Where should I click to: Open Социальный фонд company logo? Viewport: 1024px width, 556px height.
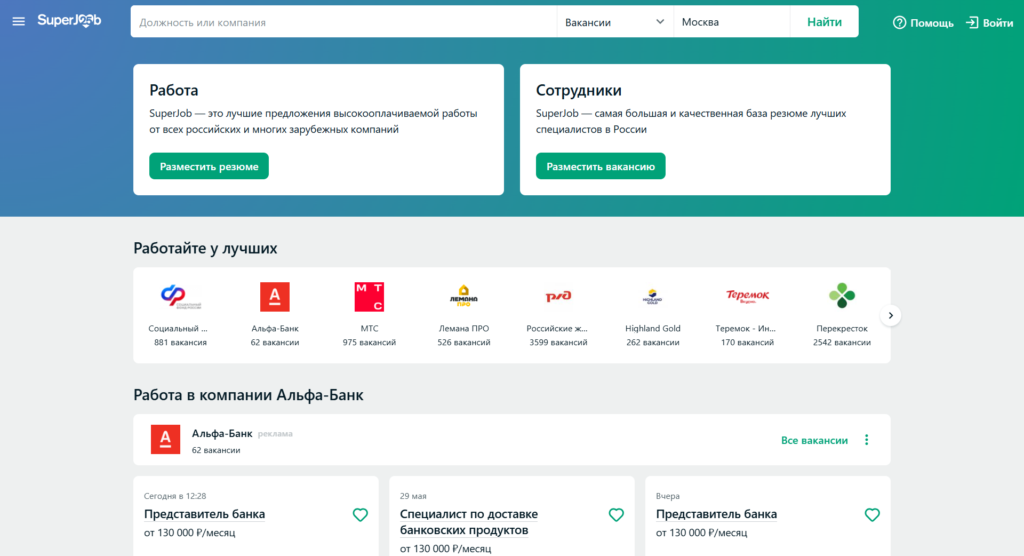point(180,297)
